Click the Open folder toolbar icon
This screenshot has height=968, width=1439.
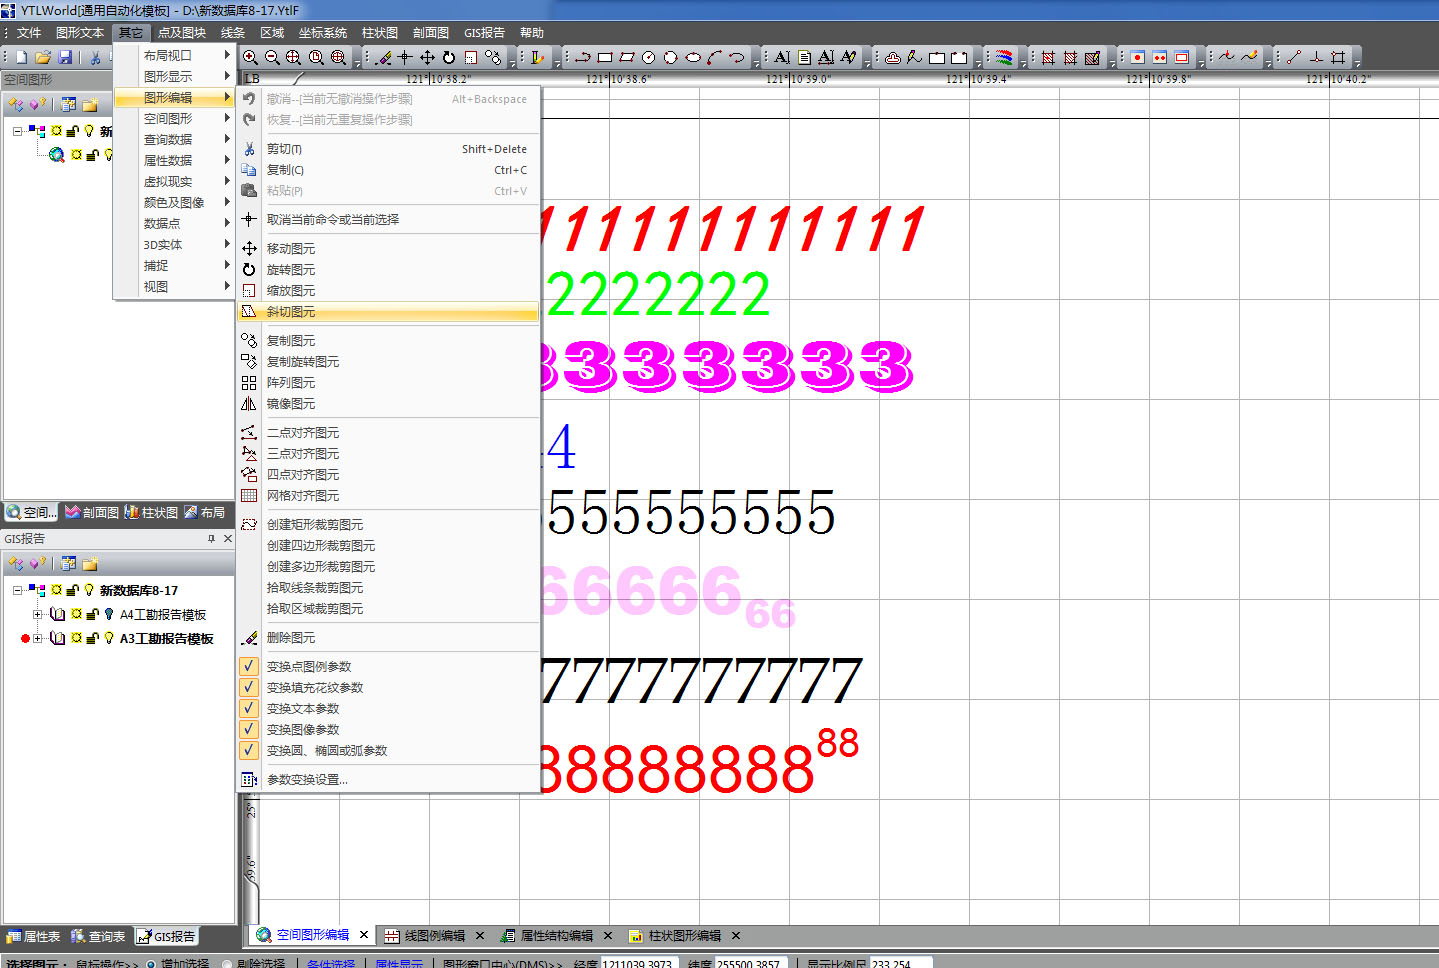43,57
